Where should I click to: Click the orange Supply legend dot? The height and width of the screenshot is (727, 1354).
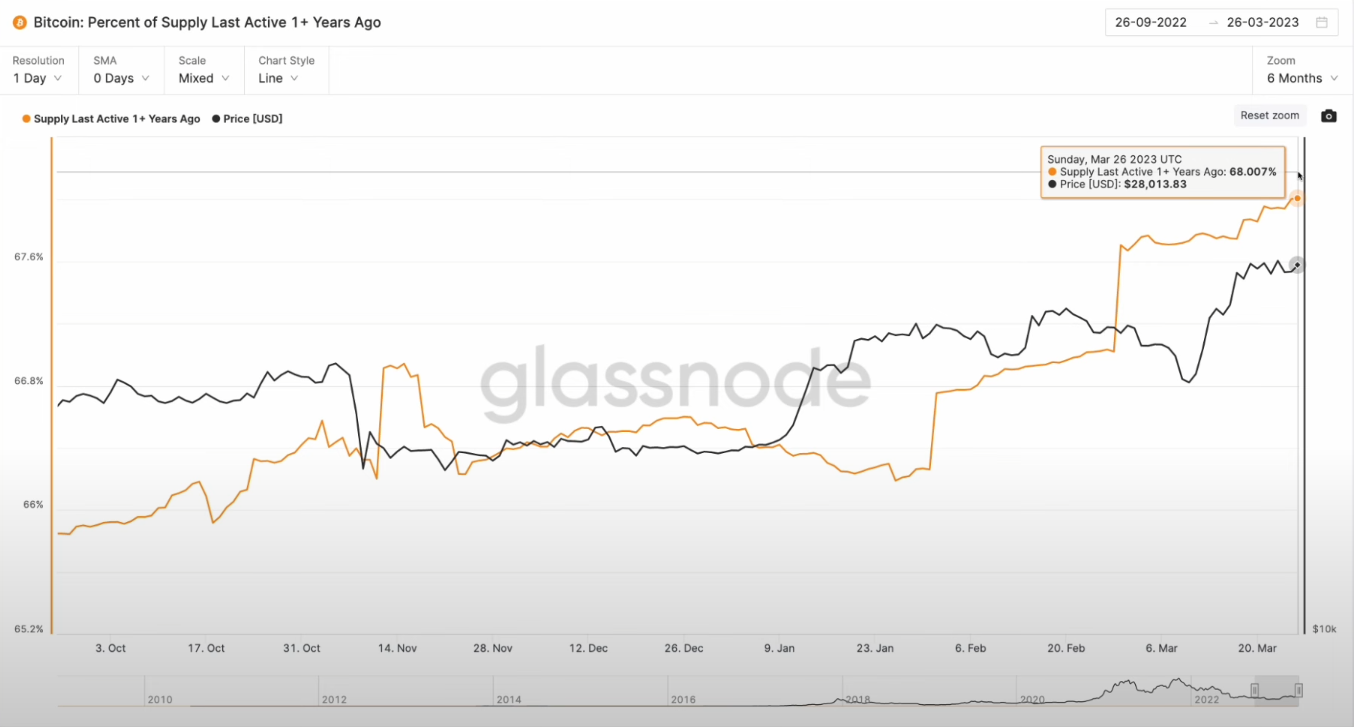point(26,119)
